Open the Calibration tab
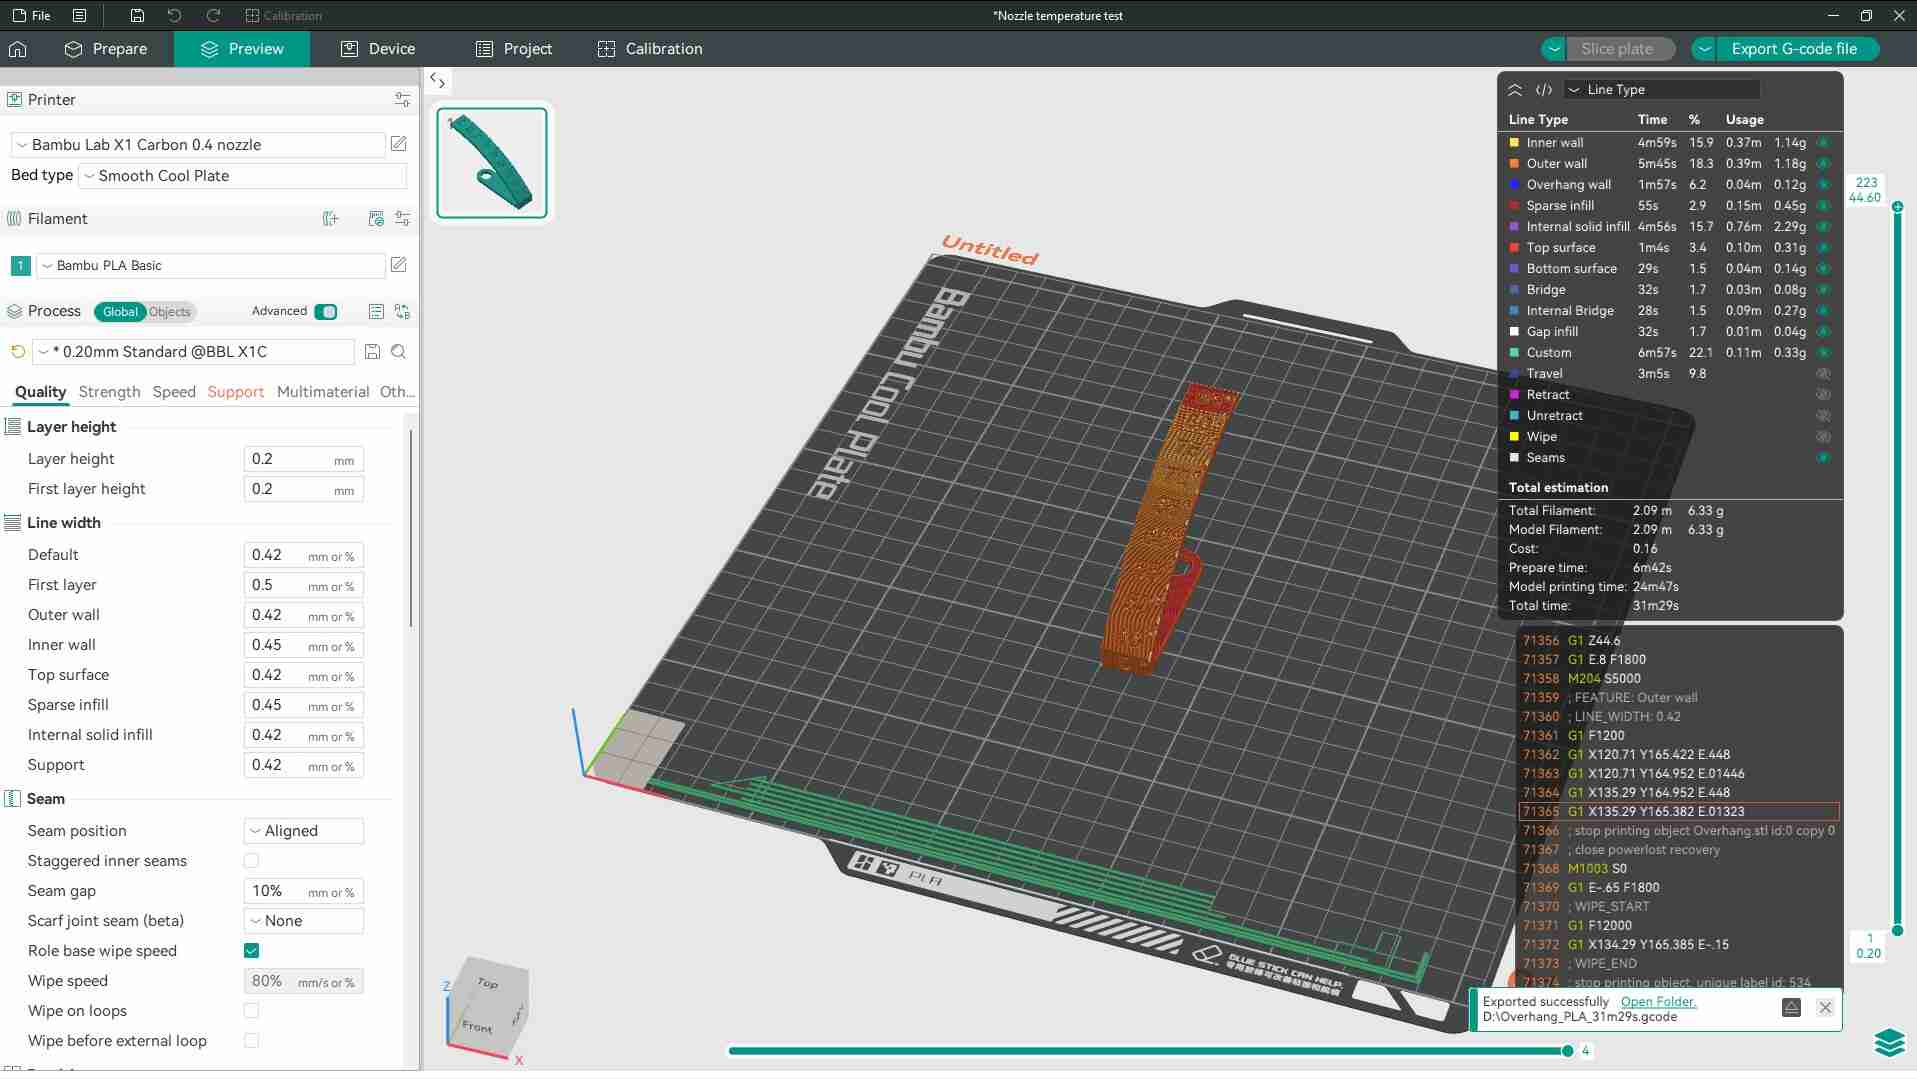Screen dimensions: 1917x1079 click(650, 49)
